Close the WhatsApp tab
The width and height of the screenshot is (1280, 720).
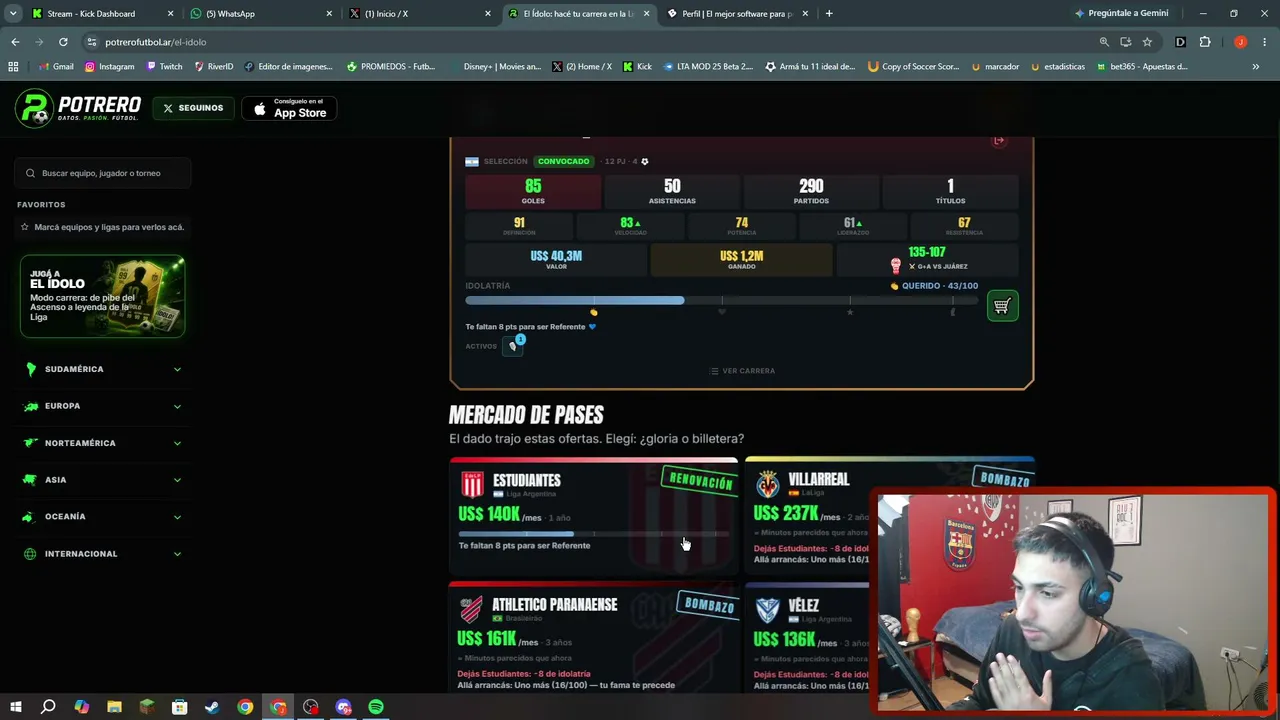(x=329, y=14)
